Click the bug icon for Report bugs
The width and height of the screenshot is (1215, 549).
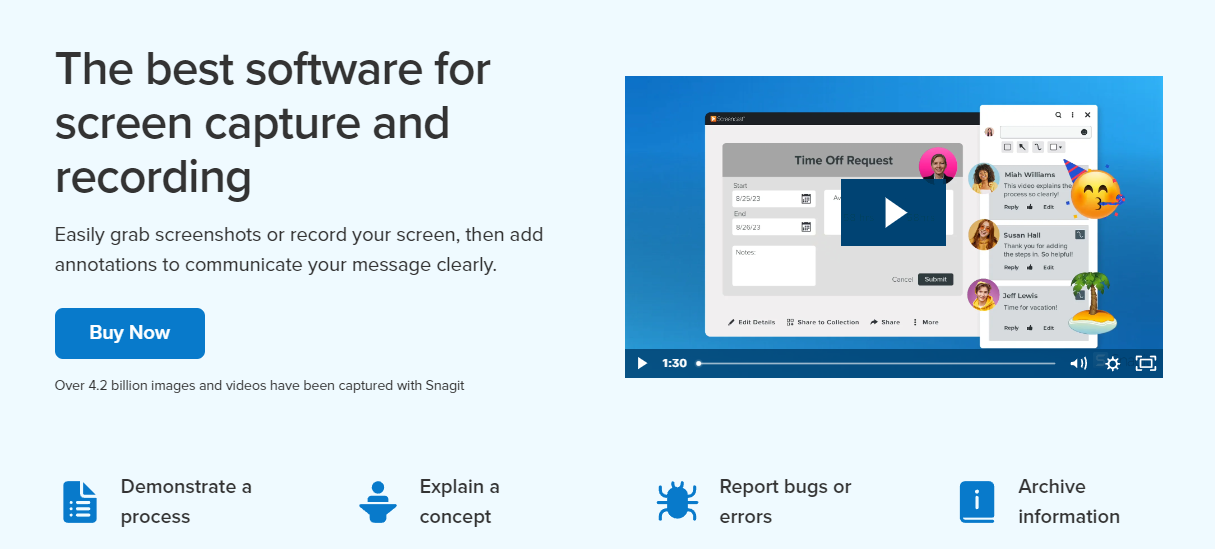[677, 502]
